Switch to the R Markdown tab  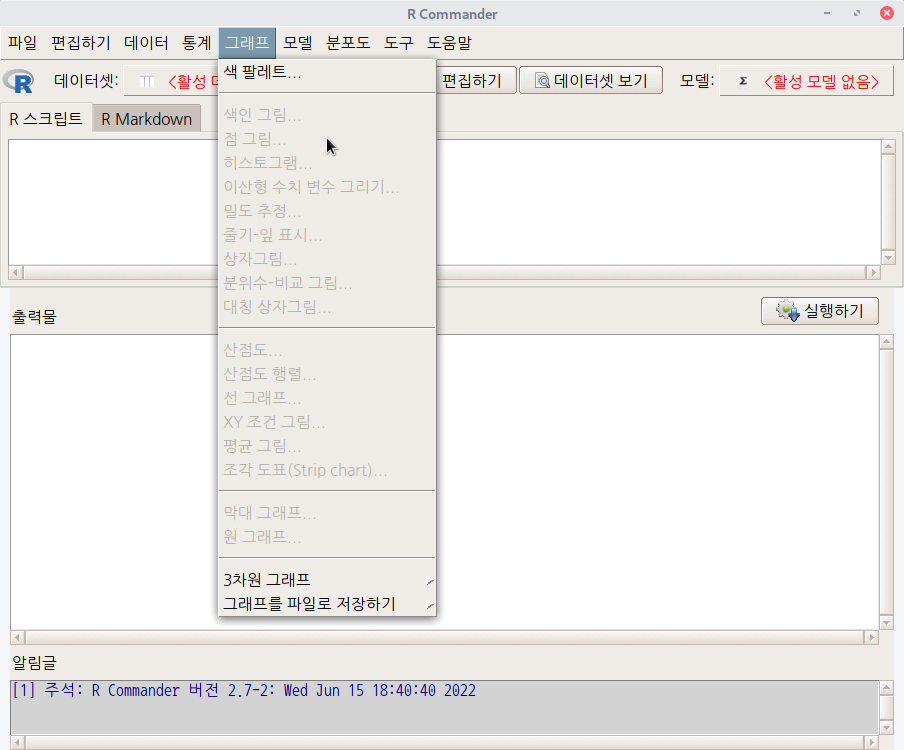(146, 119)
